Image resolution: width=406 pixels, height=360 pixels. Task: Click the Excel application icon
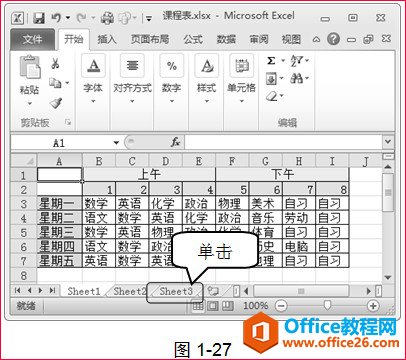click(18, 18)
